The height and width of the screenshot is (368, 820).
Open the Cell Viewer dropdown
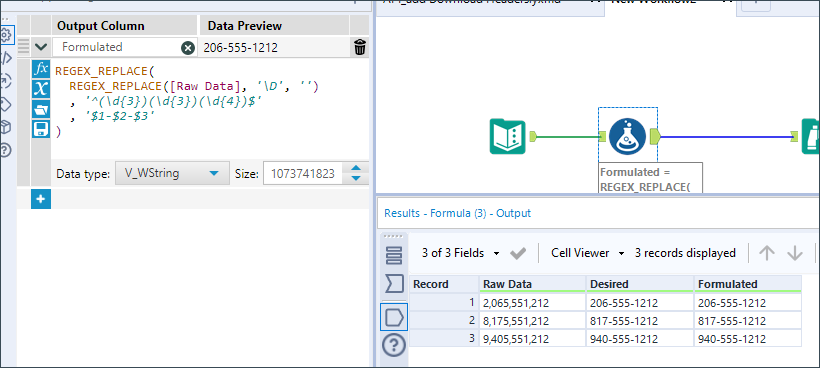[588, 253]
